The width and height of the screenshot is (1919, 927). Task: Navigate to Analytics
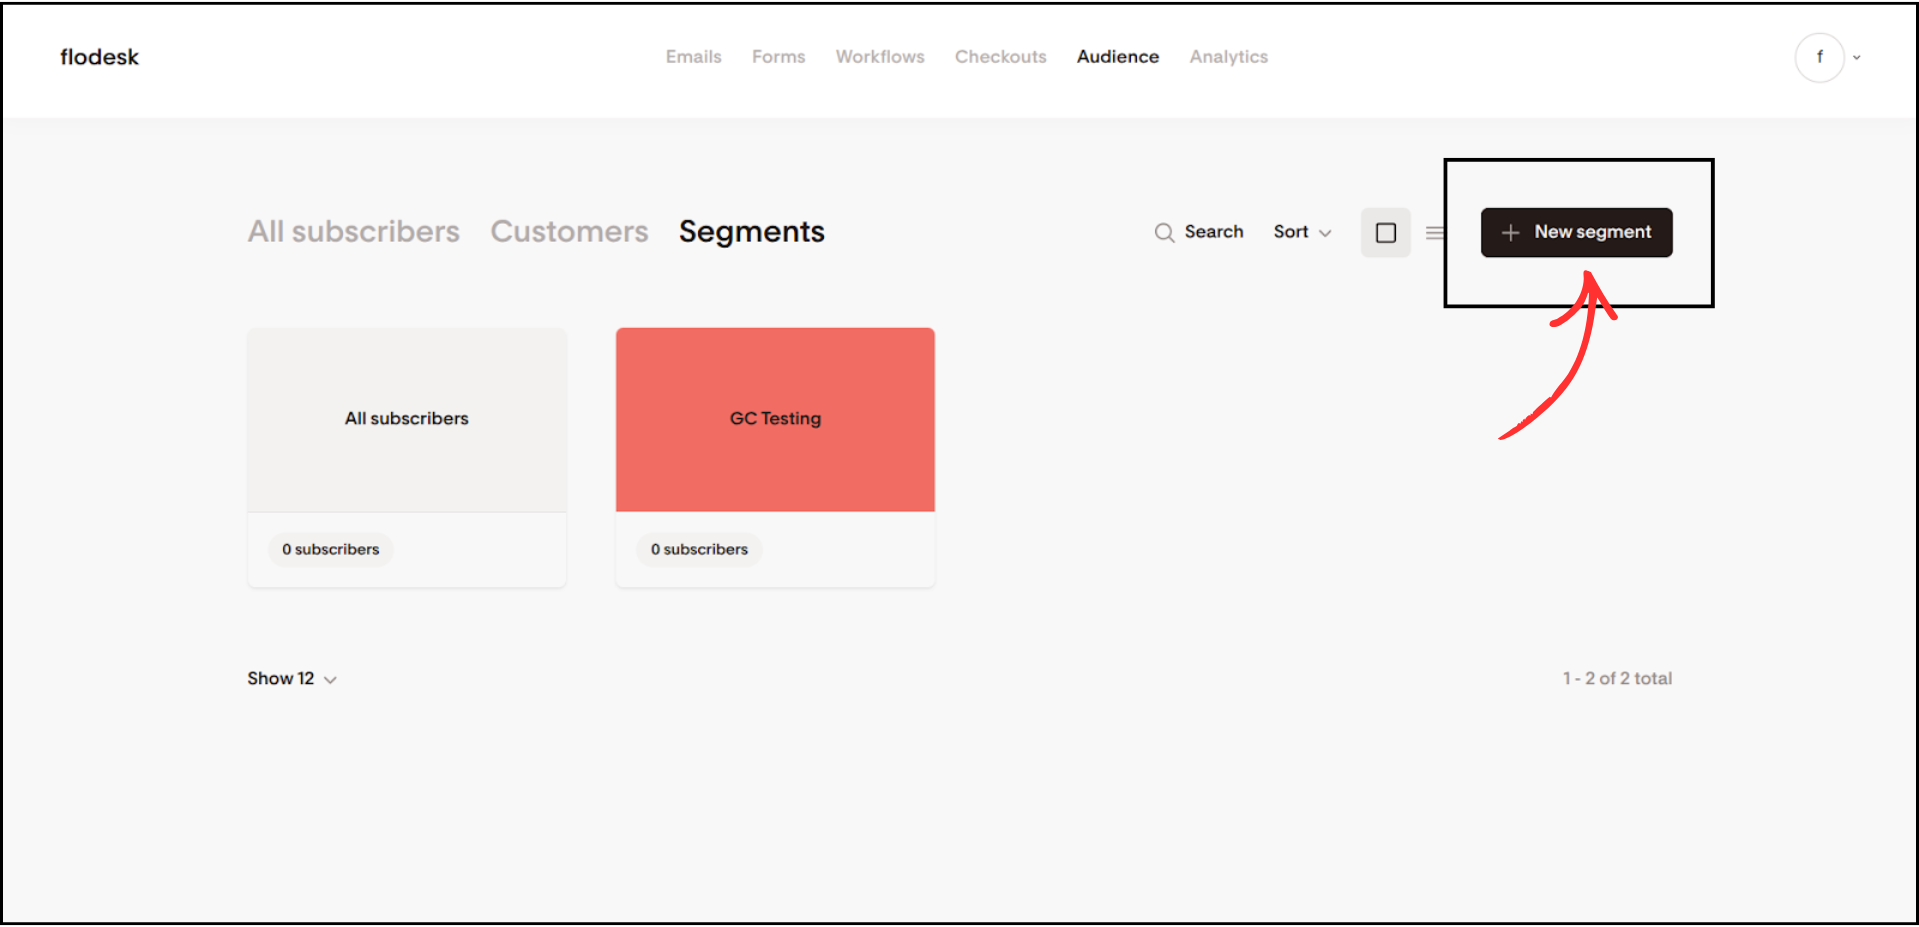point(1228,57)
